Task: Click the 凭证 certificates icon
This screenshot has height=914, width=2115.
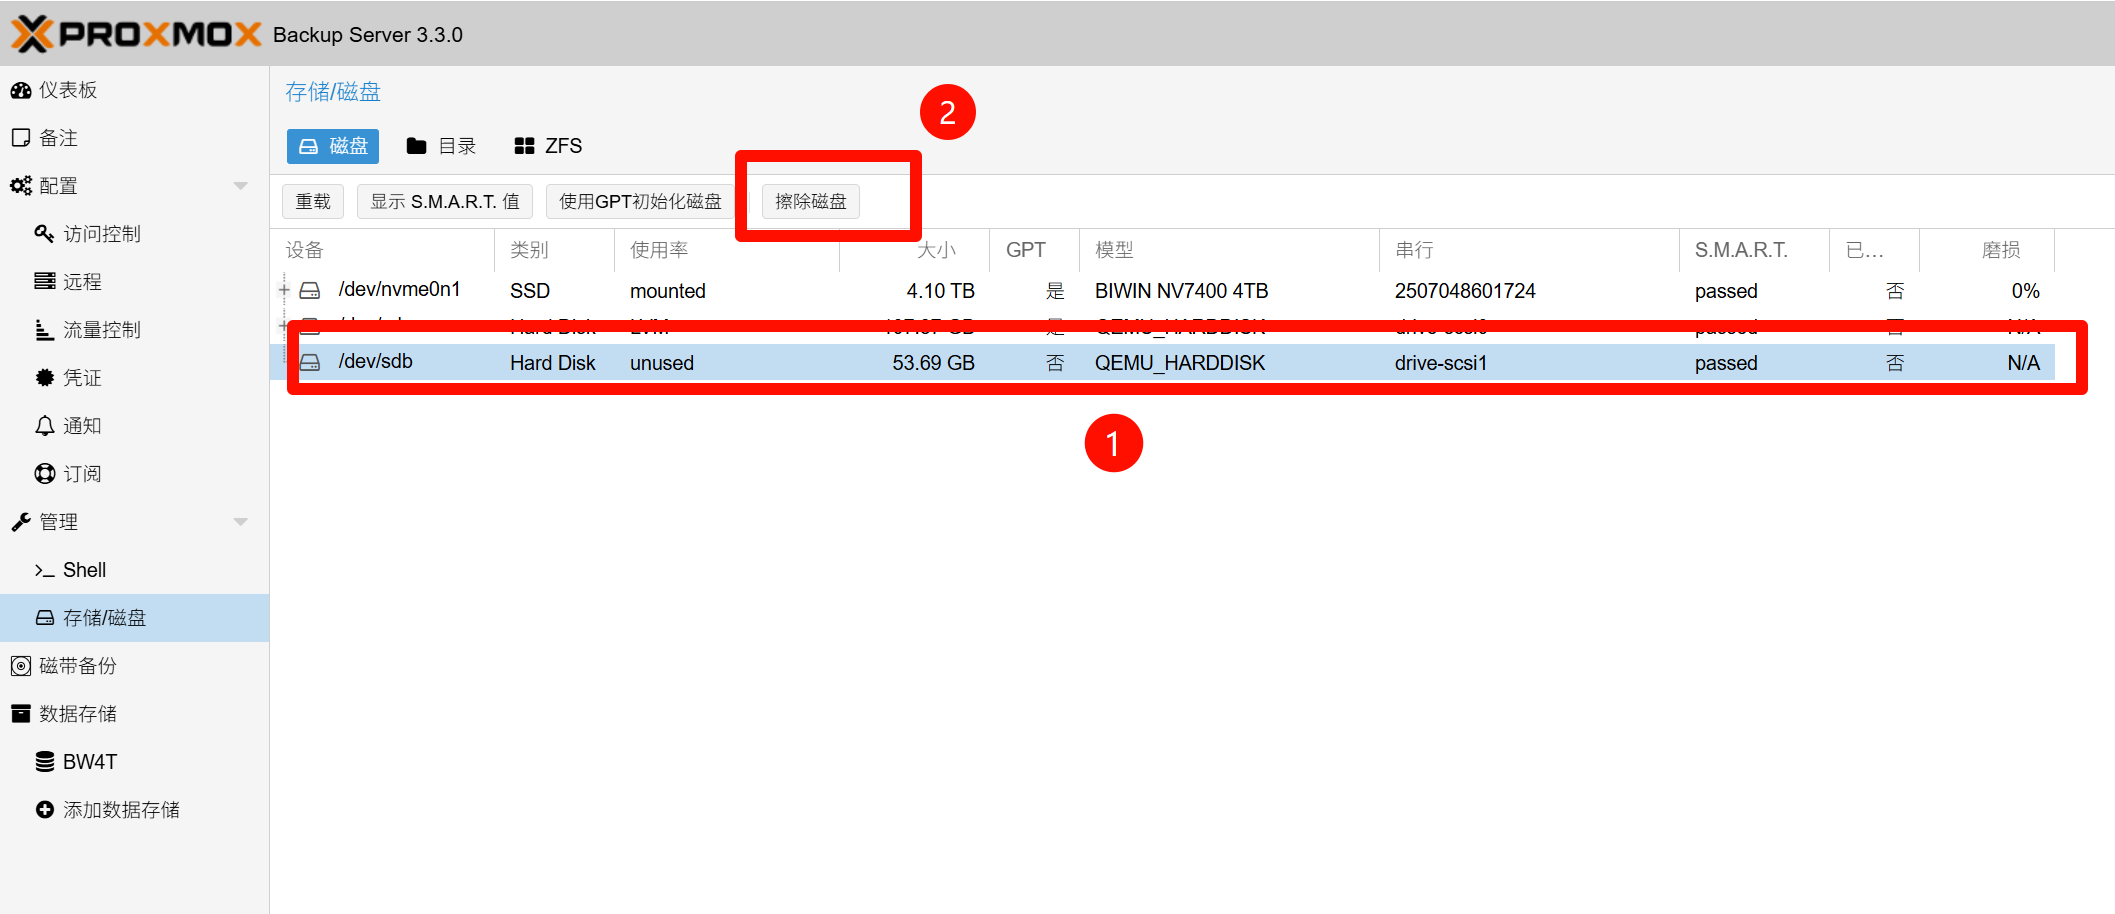Action: (45, 378)
